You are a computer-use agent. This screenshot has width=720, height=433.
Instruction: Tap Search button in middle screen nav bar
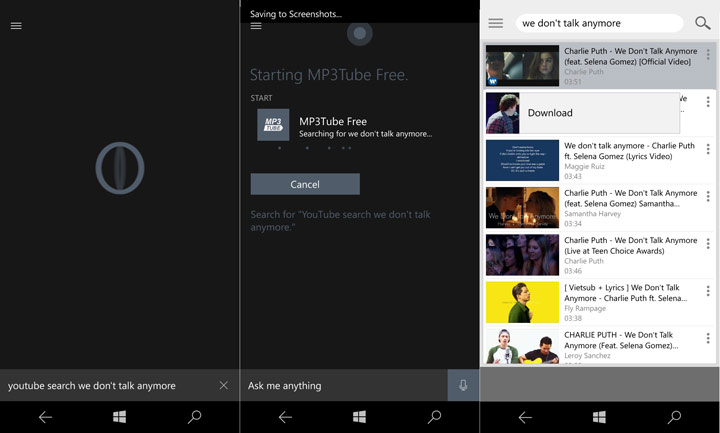point(434,417)
